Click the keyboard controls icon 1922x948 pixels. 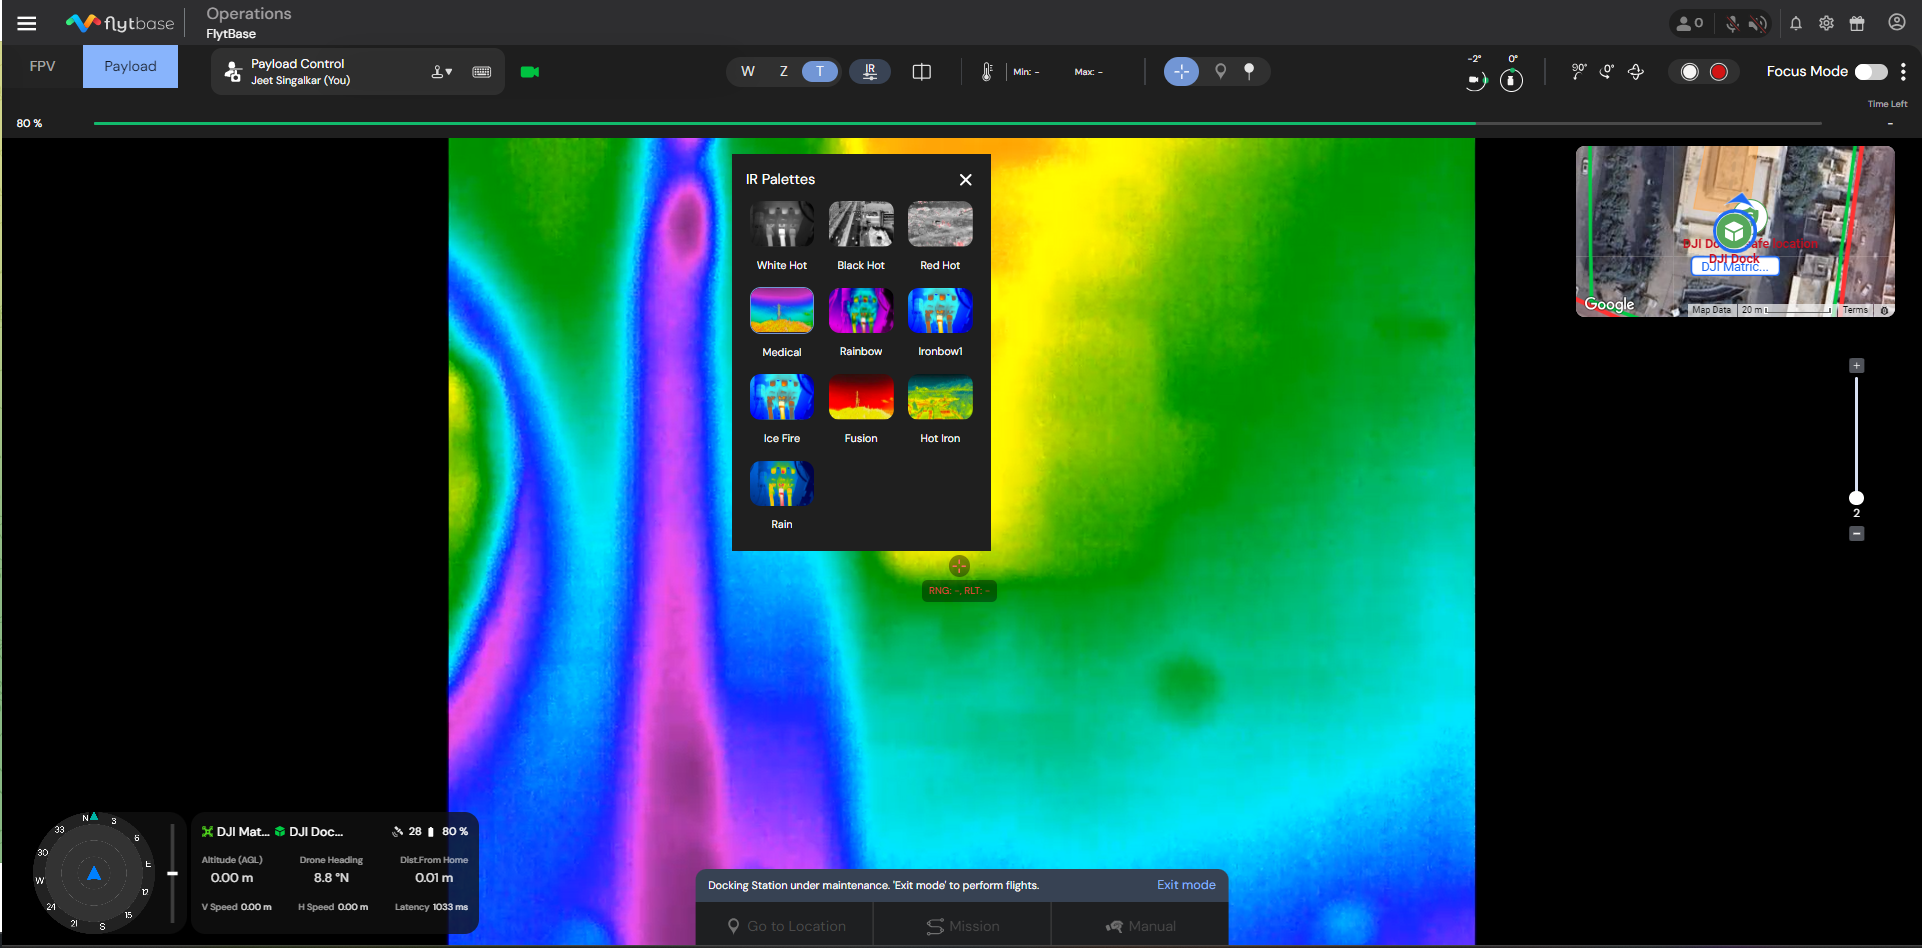coord(482,72)
